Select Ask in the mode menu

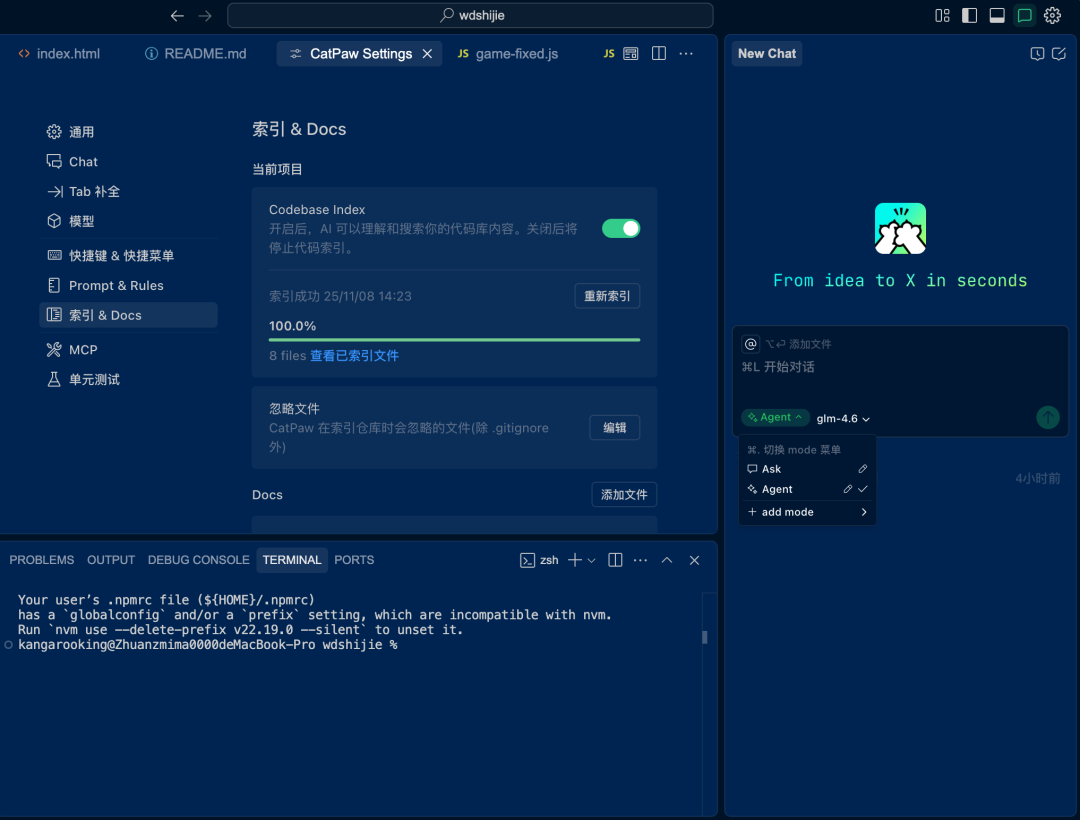pos(772,469)
